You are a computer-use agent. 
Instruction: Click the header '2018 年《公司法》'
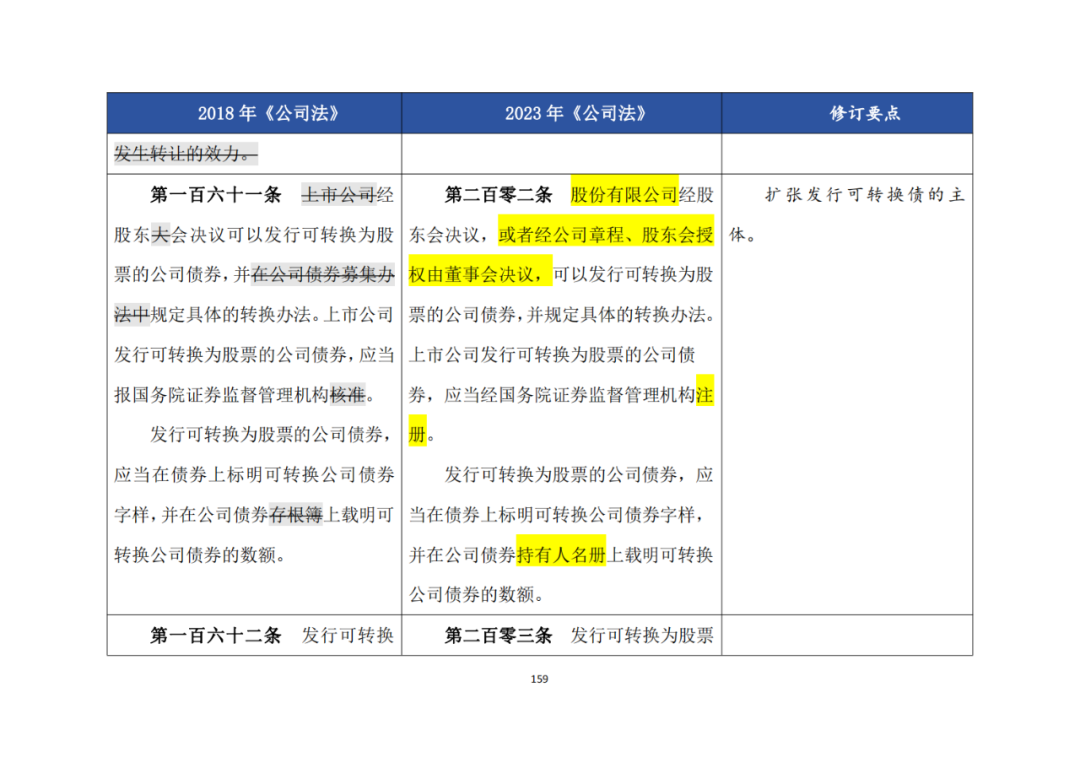coord(268,114)
